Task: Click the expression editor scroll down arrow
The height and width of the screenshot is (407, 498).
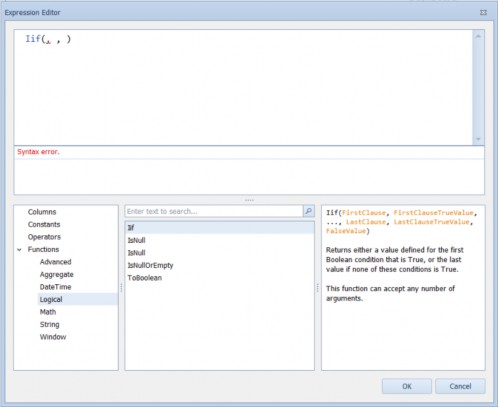Action: pos(478,139)
